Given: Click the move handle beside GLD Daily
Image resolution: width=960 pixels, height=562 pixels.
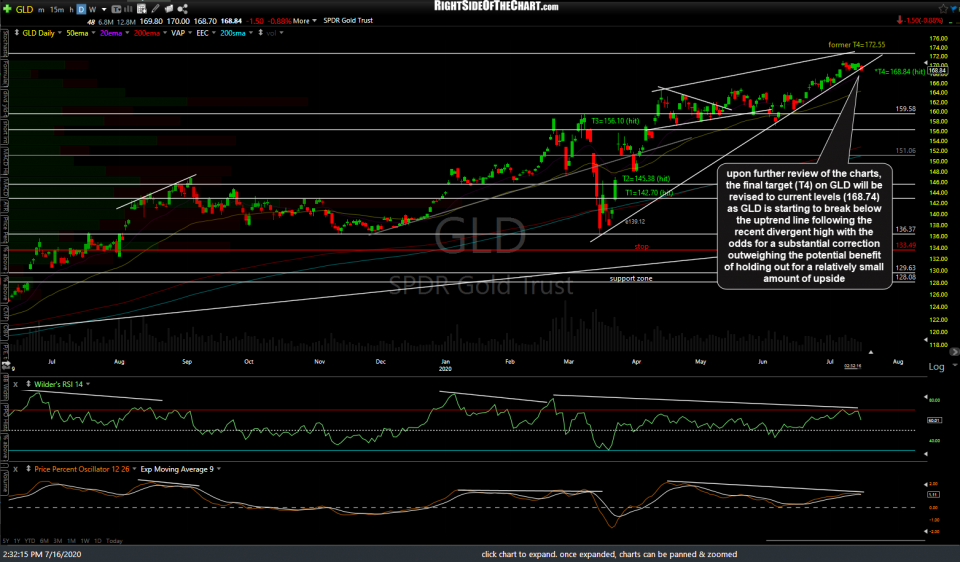Looking at the screenshot, I should pos(17,33).
